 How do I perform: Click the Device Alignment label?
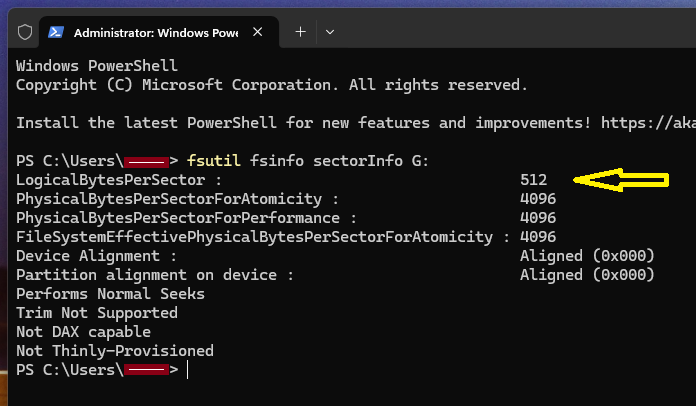pos(96,256)
